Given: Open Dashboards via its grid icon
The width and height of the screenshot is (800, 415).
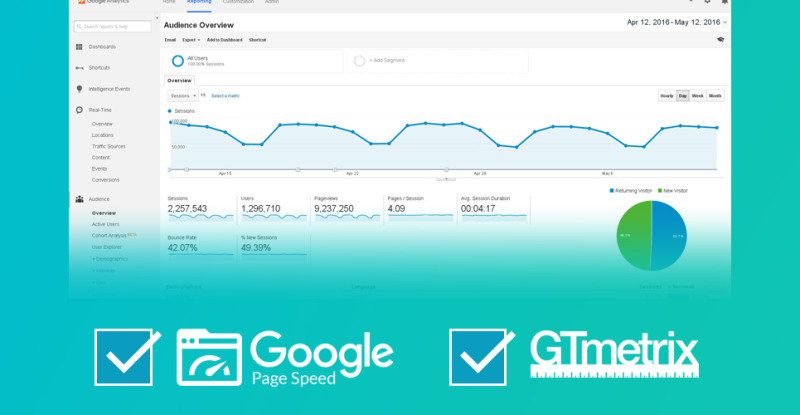Looking at the screenshot, I should click(79, 47).
